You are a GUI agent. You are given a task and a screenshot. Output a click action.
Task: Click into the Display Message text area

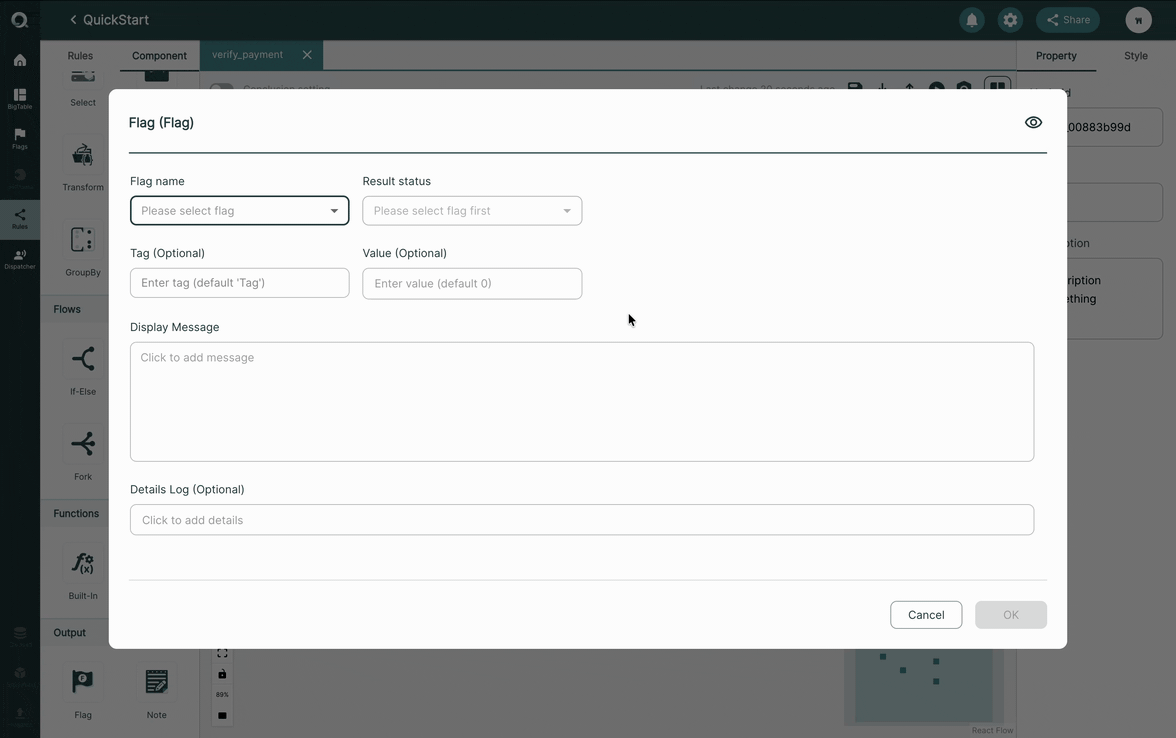(x=582, y=402)
